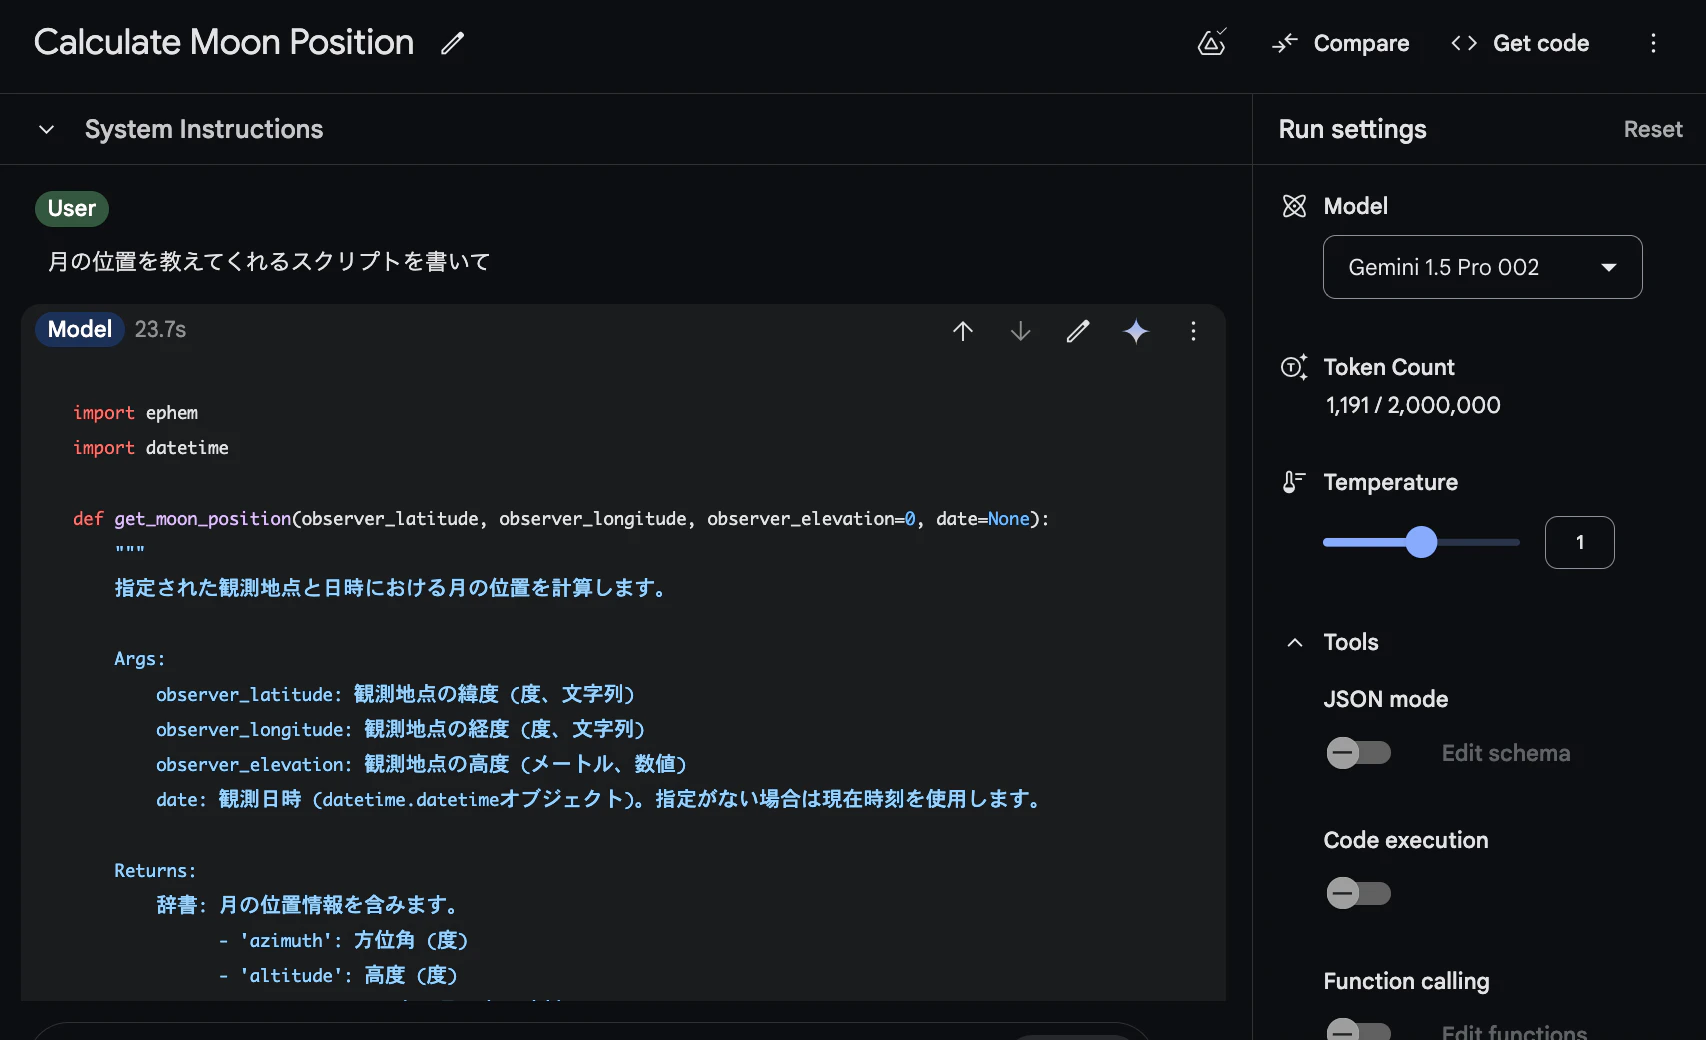Edit the prompt title with pencil icon

[x=453, y=43]
